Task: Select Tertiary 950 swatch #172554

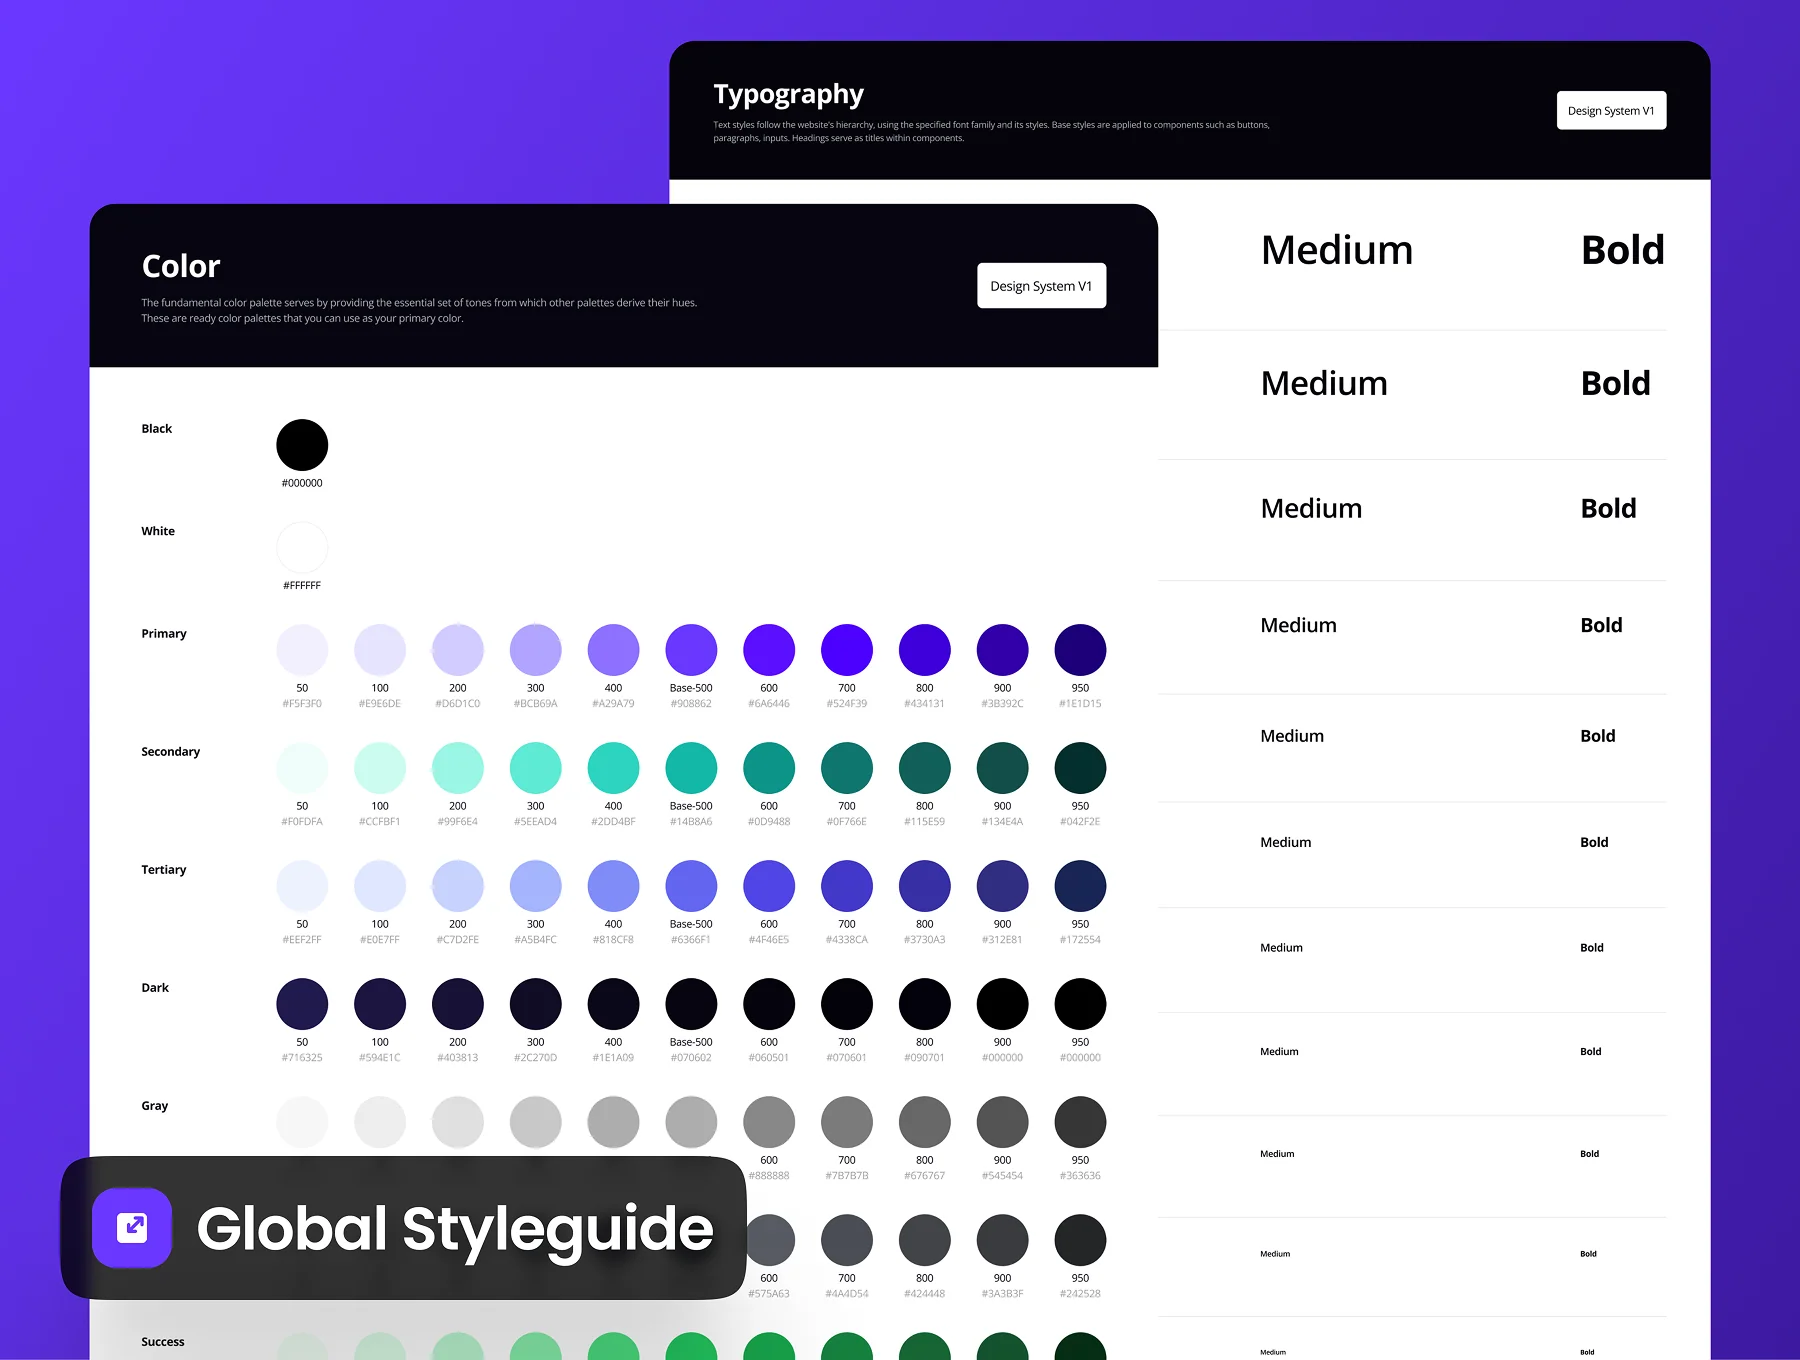Action: click(x=1080, y=886)
